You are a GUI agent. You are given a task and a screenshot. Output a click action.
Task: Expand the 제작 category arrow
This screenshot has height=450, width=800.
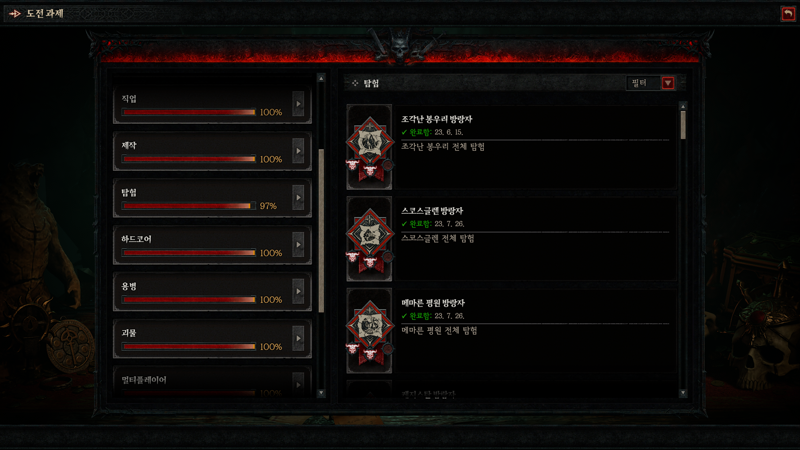pyautogui.click(x=298, y=151)
